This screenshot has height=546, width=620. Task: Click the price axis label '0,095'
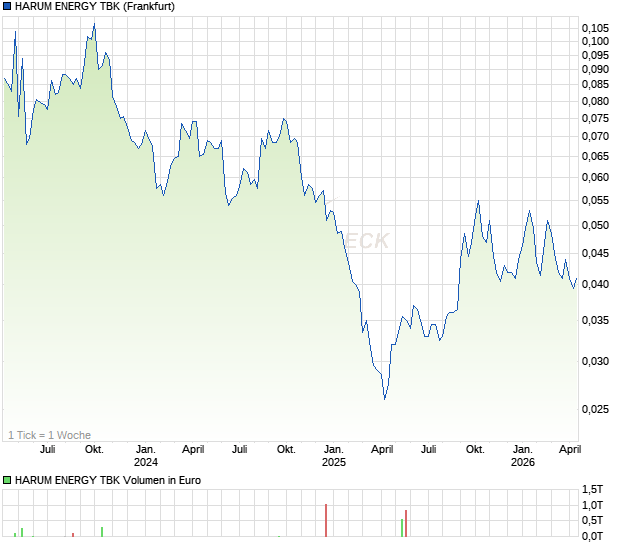(595, 55)
